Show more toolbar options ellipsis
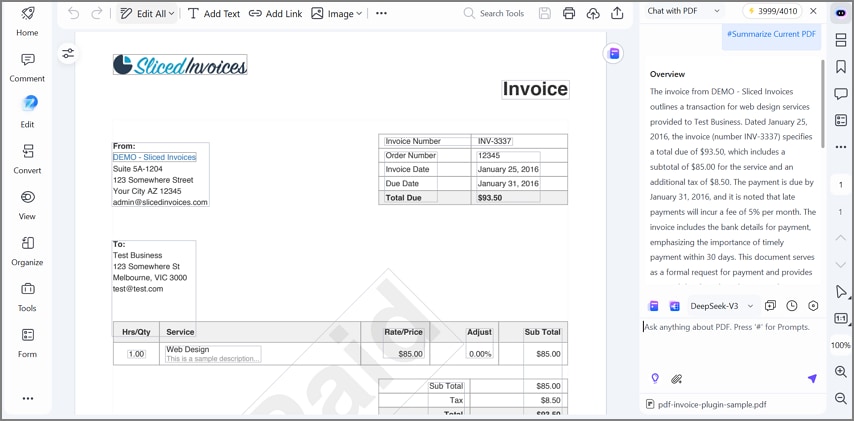The width and height of the screenshot is (854, 421). coord(381,14)
